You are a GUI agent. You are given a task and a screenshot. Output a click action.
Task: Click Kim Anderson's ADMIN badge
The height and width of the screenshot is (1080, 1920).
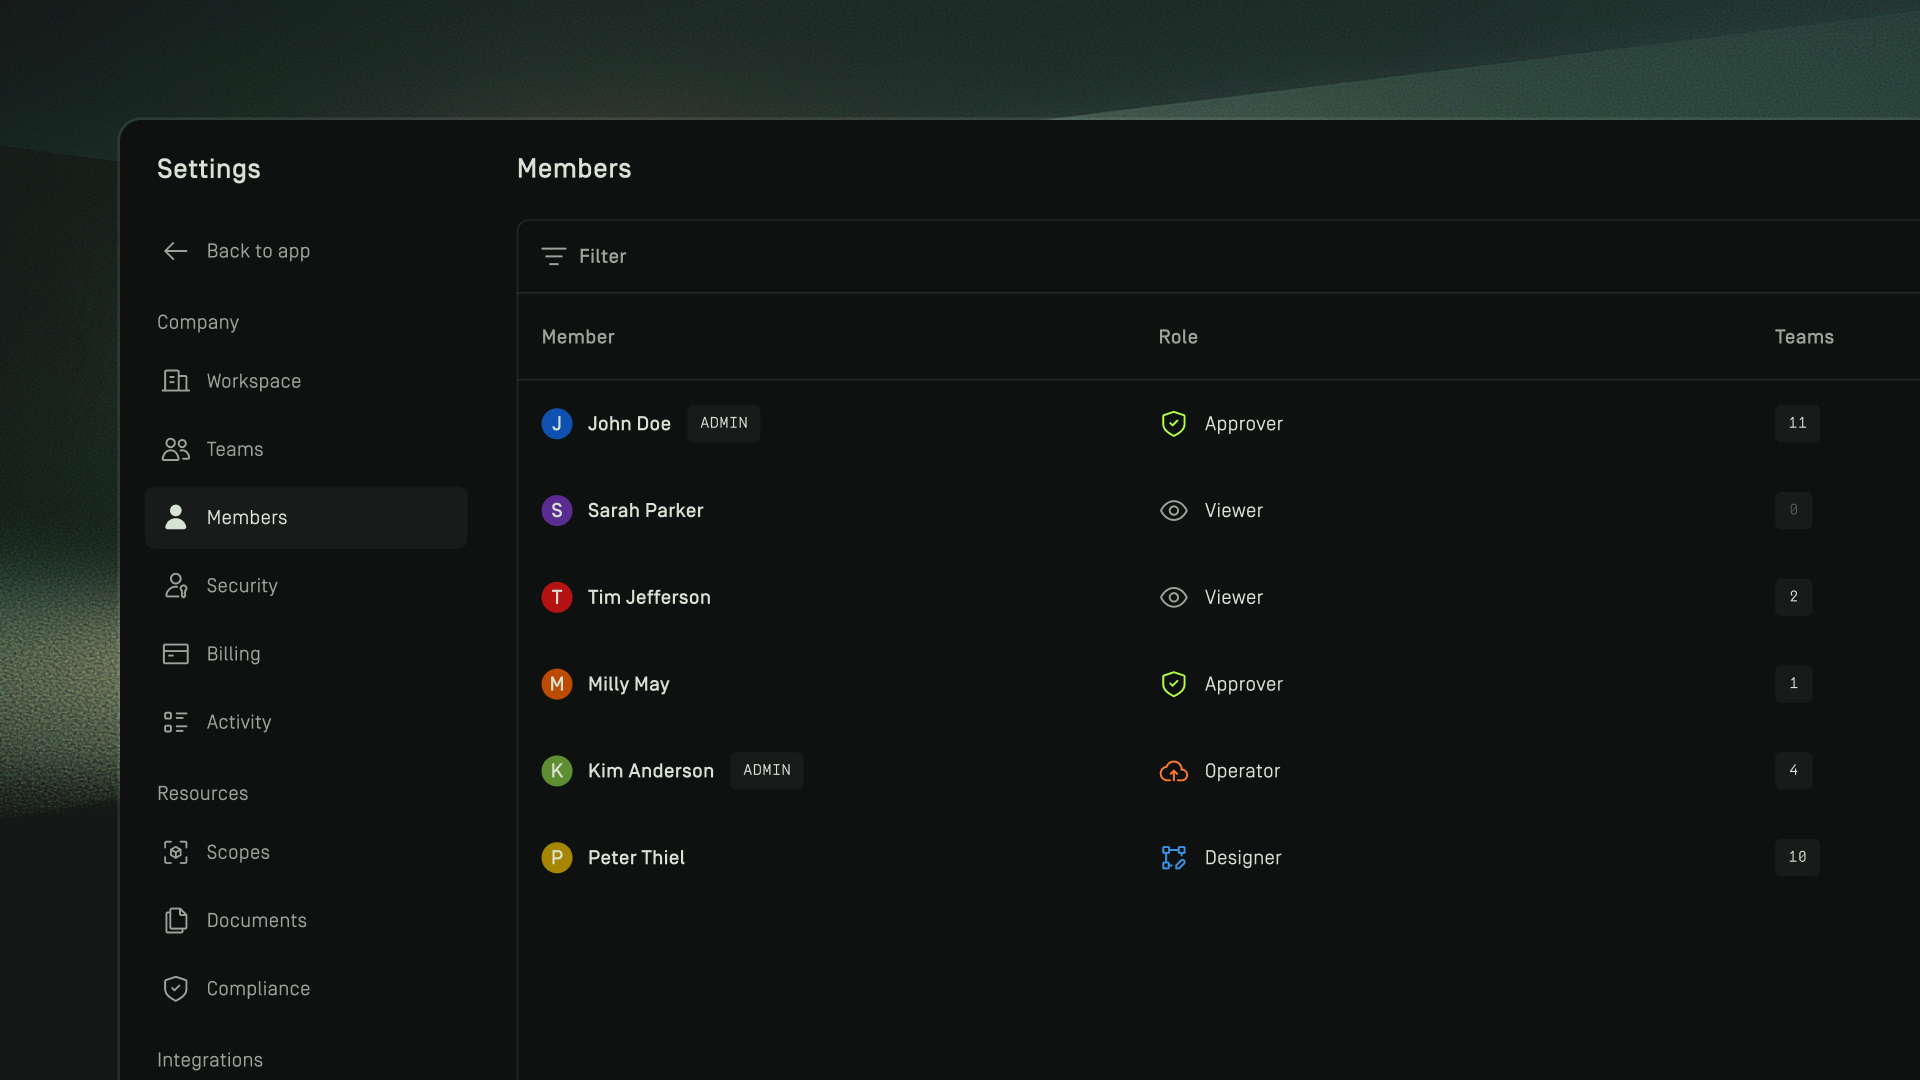tap(766, 770)
